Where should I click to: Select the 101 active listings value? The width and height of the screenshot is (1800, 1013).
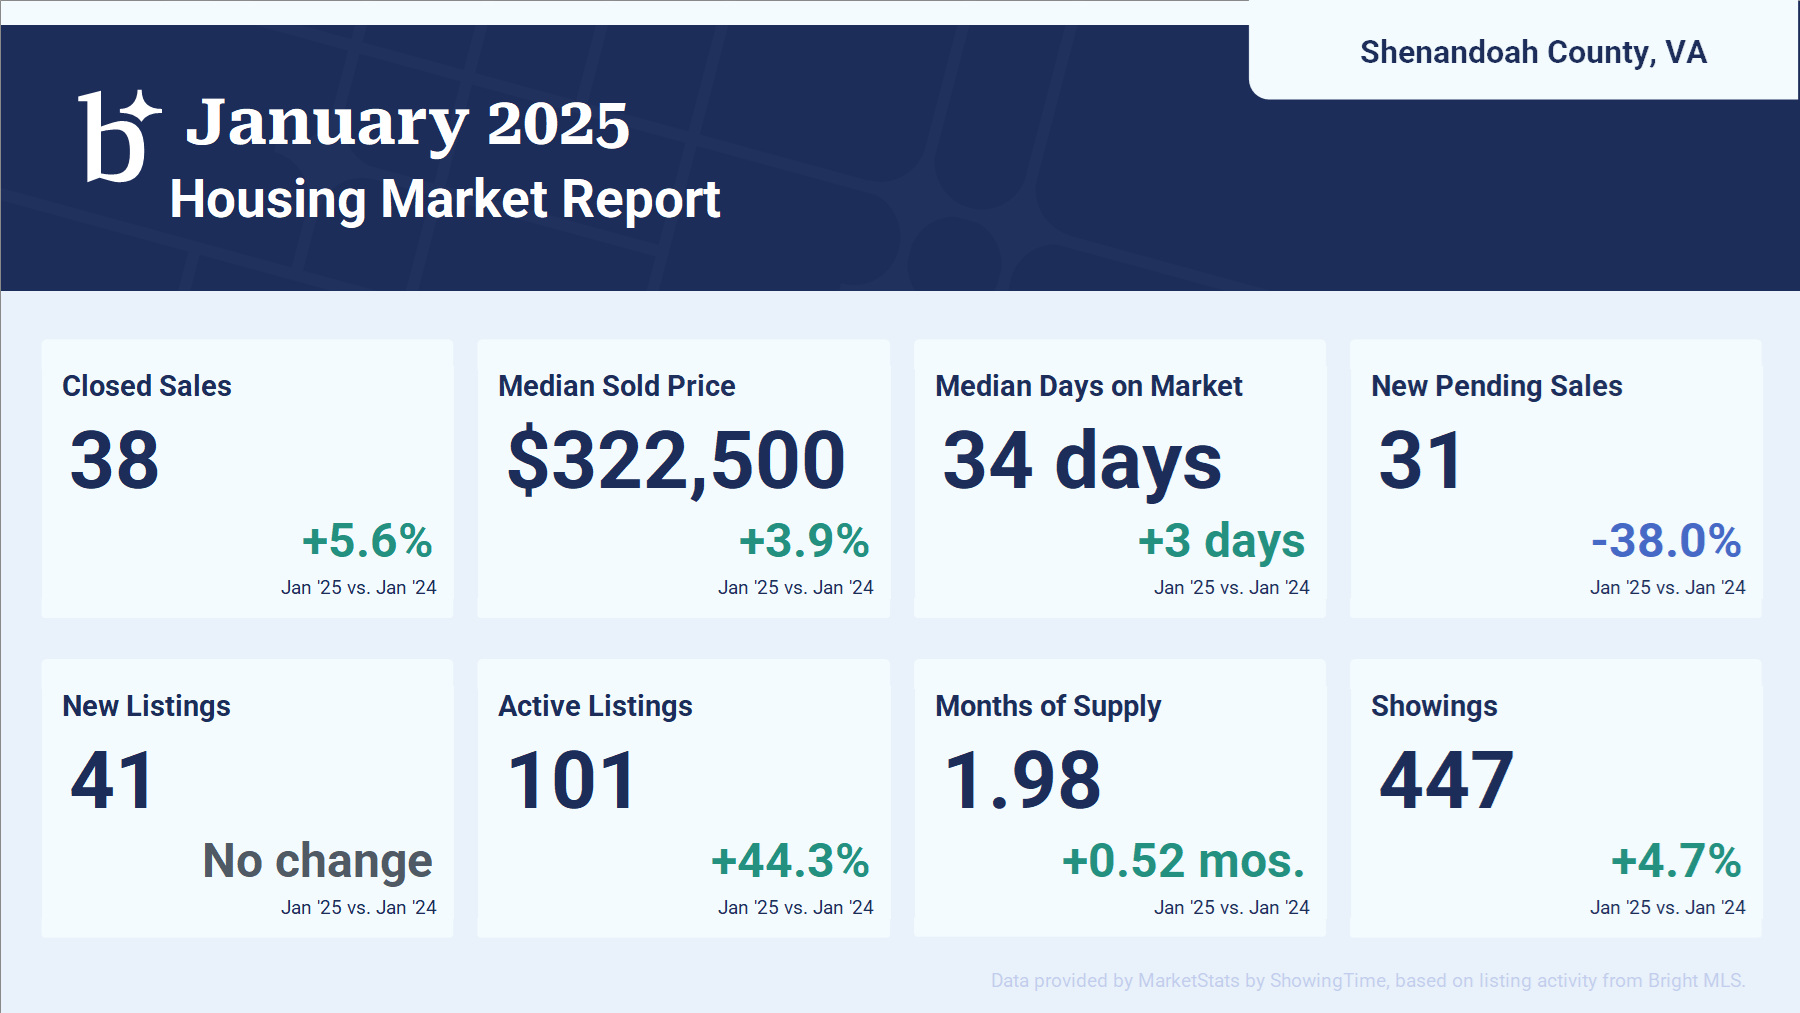tap(572, 780)
